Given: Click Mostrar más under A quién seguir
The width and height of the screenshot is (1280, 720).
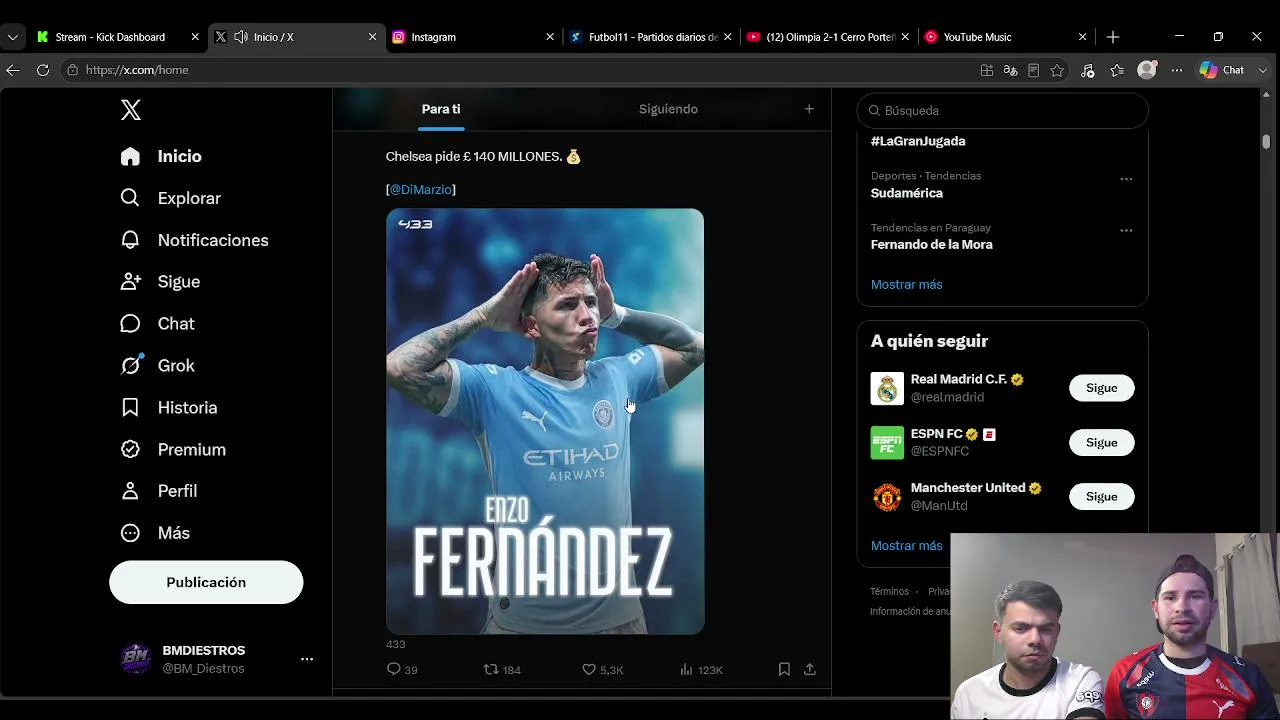Looking at the screenshot, I should (x=907, y=546).
